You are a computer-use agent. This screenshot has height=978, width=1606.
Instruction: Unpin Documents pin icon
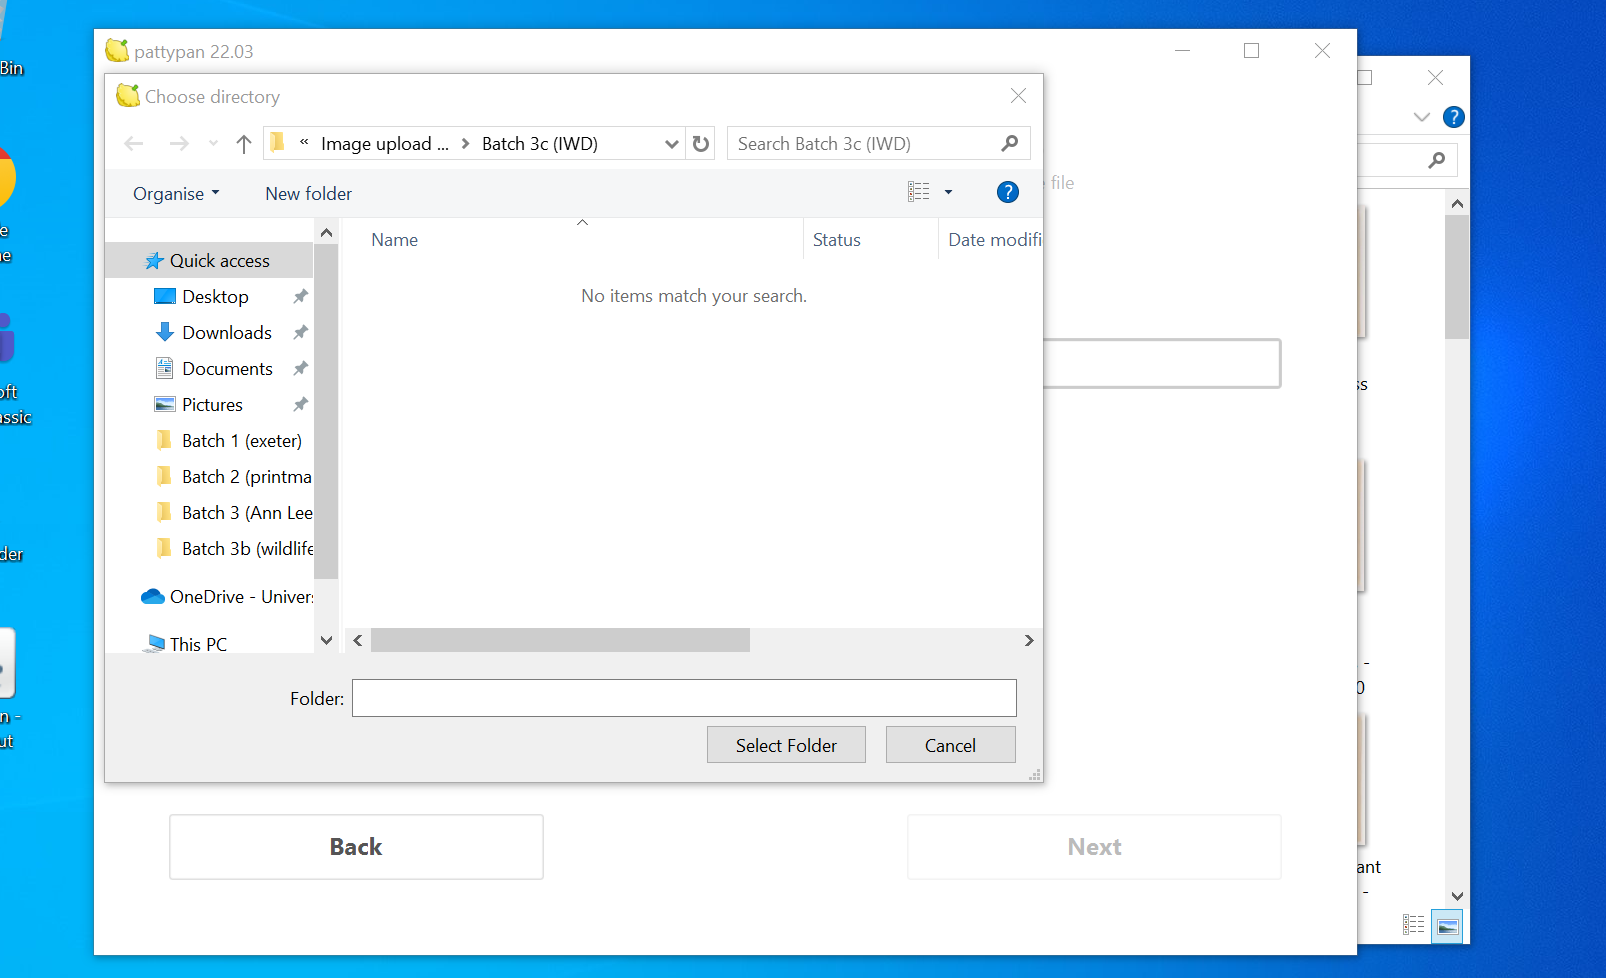(300, 369)
